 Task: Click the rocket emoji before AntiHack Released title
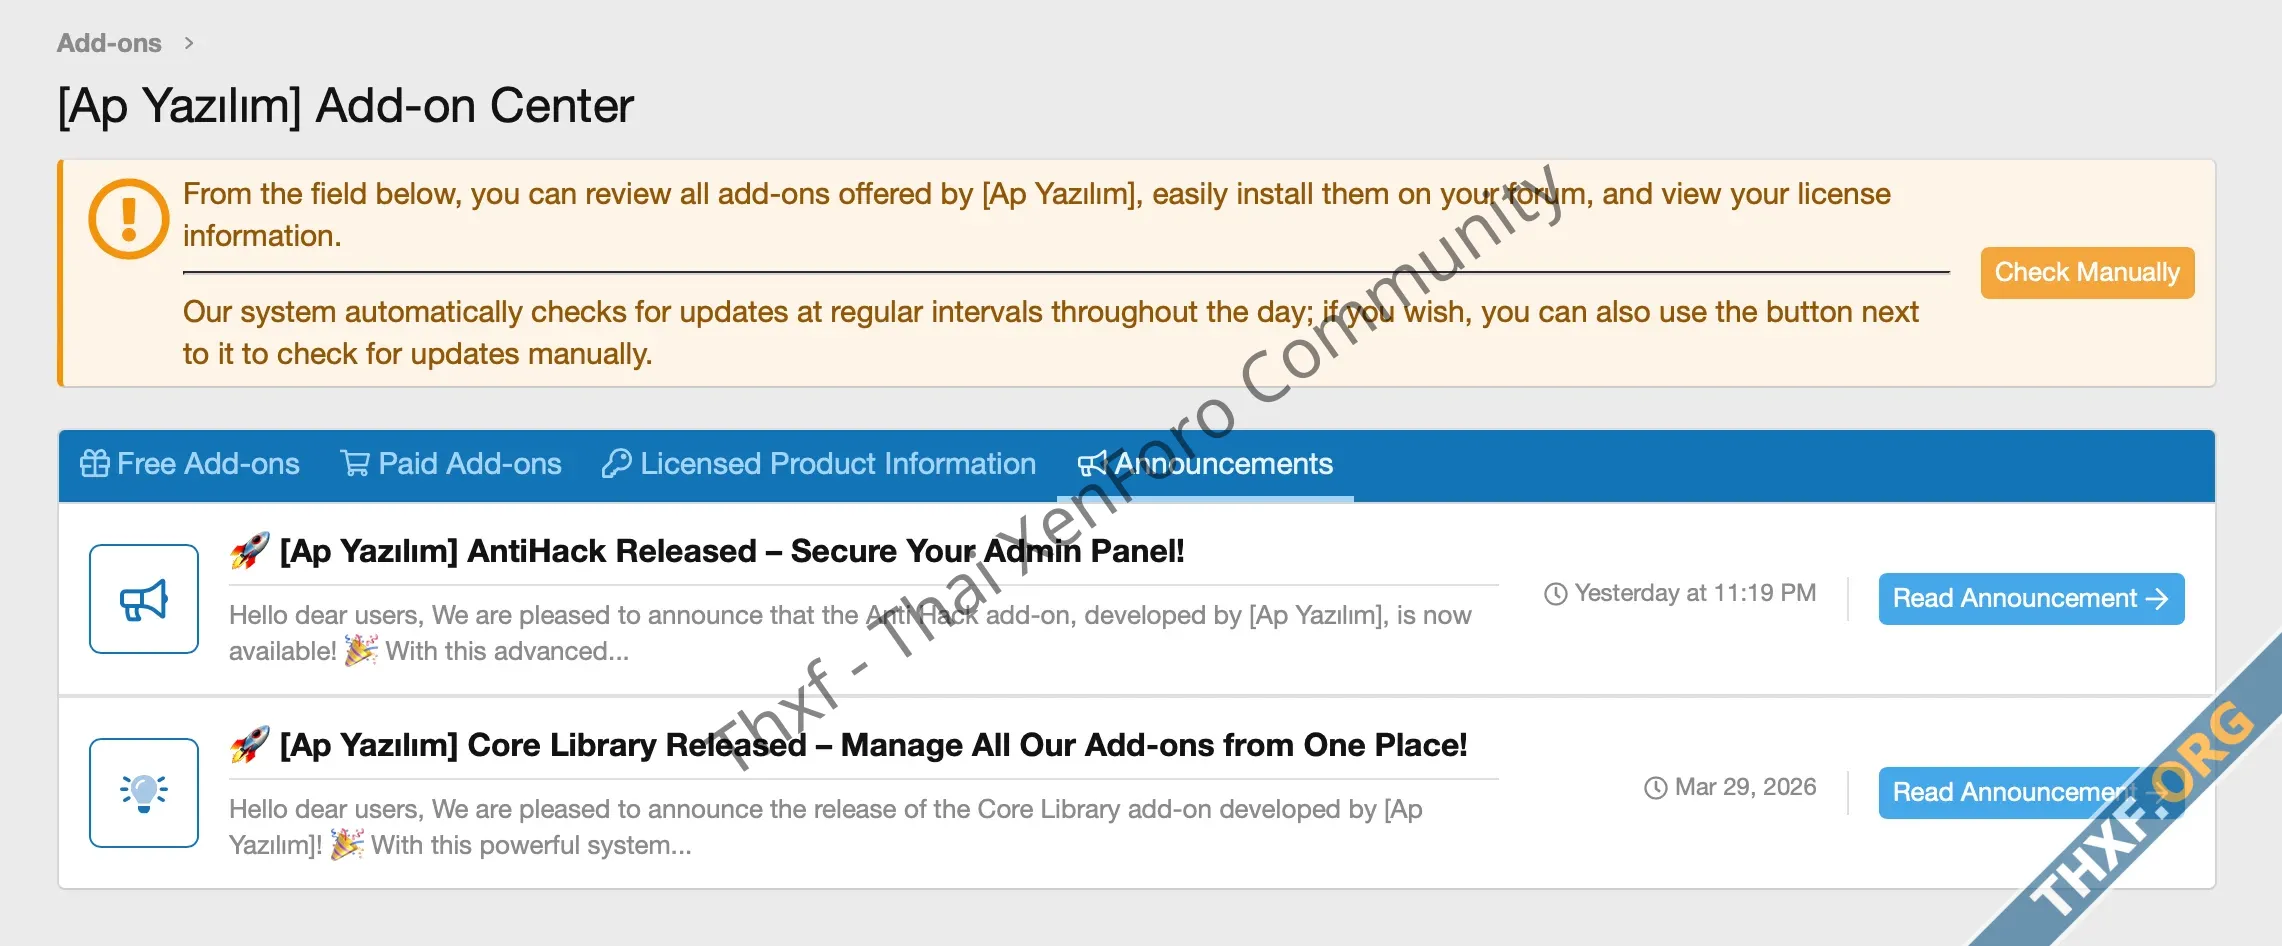[x=250, y=551]
